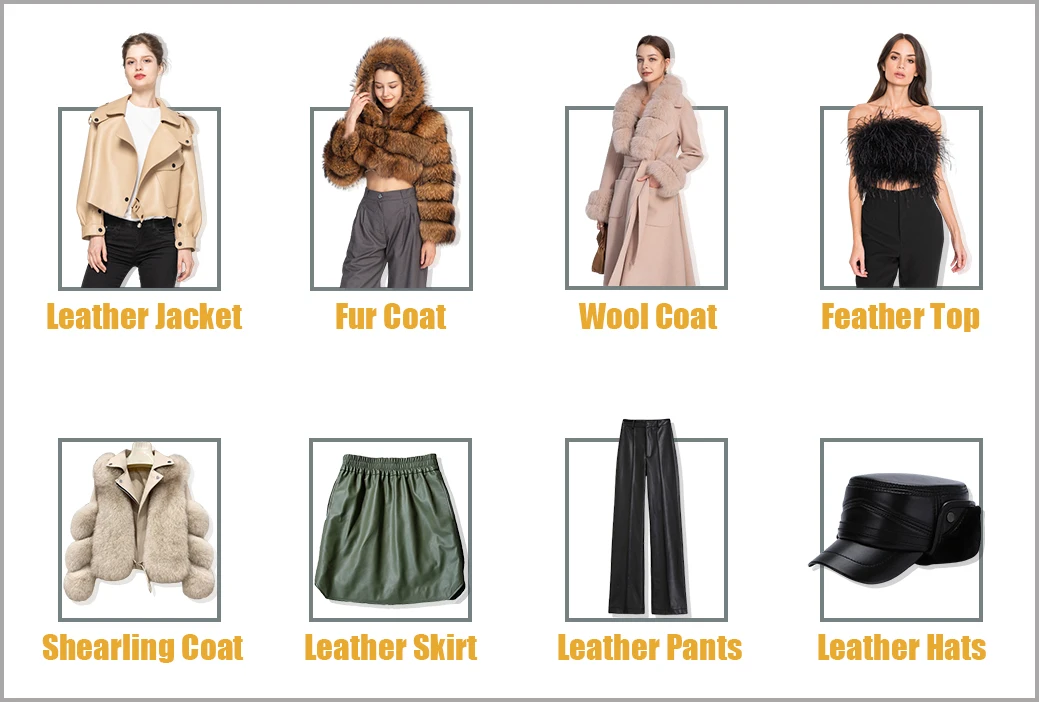This screenshot has width=1039, height=702.
Task: Open the Shearling Coat category label
Action: click(x=142, y=648)
